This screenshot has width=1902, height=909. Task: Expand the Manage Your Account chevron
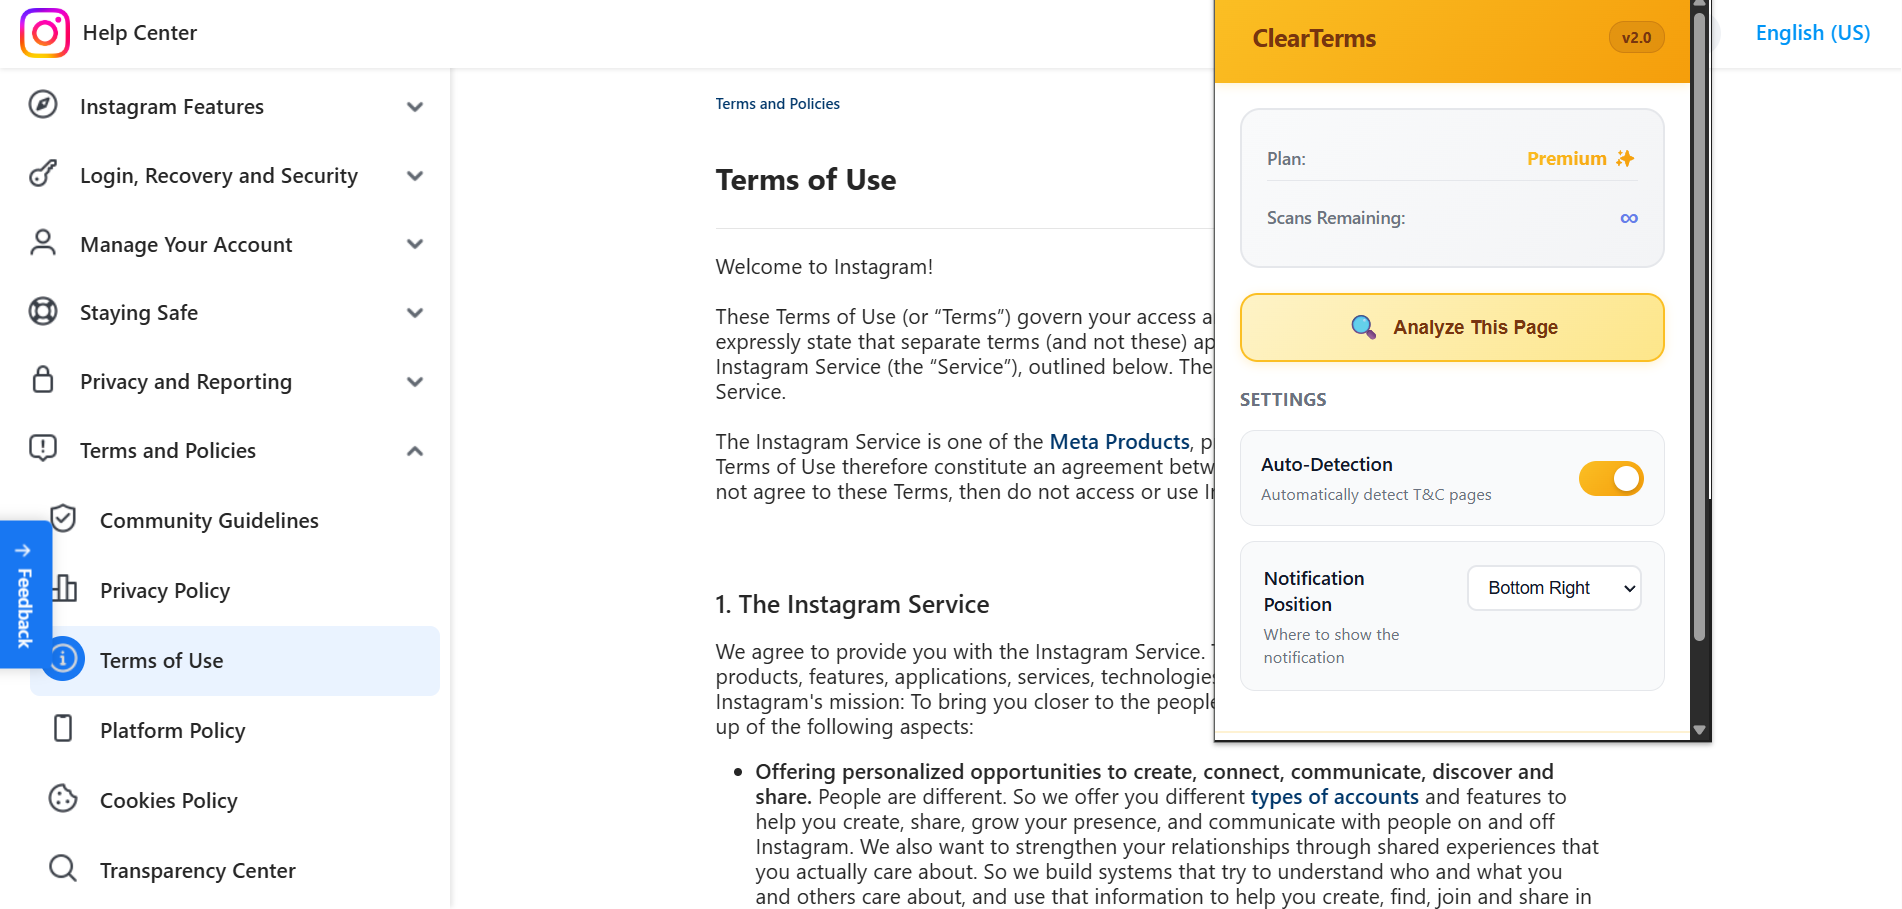coord(415,244)
